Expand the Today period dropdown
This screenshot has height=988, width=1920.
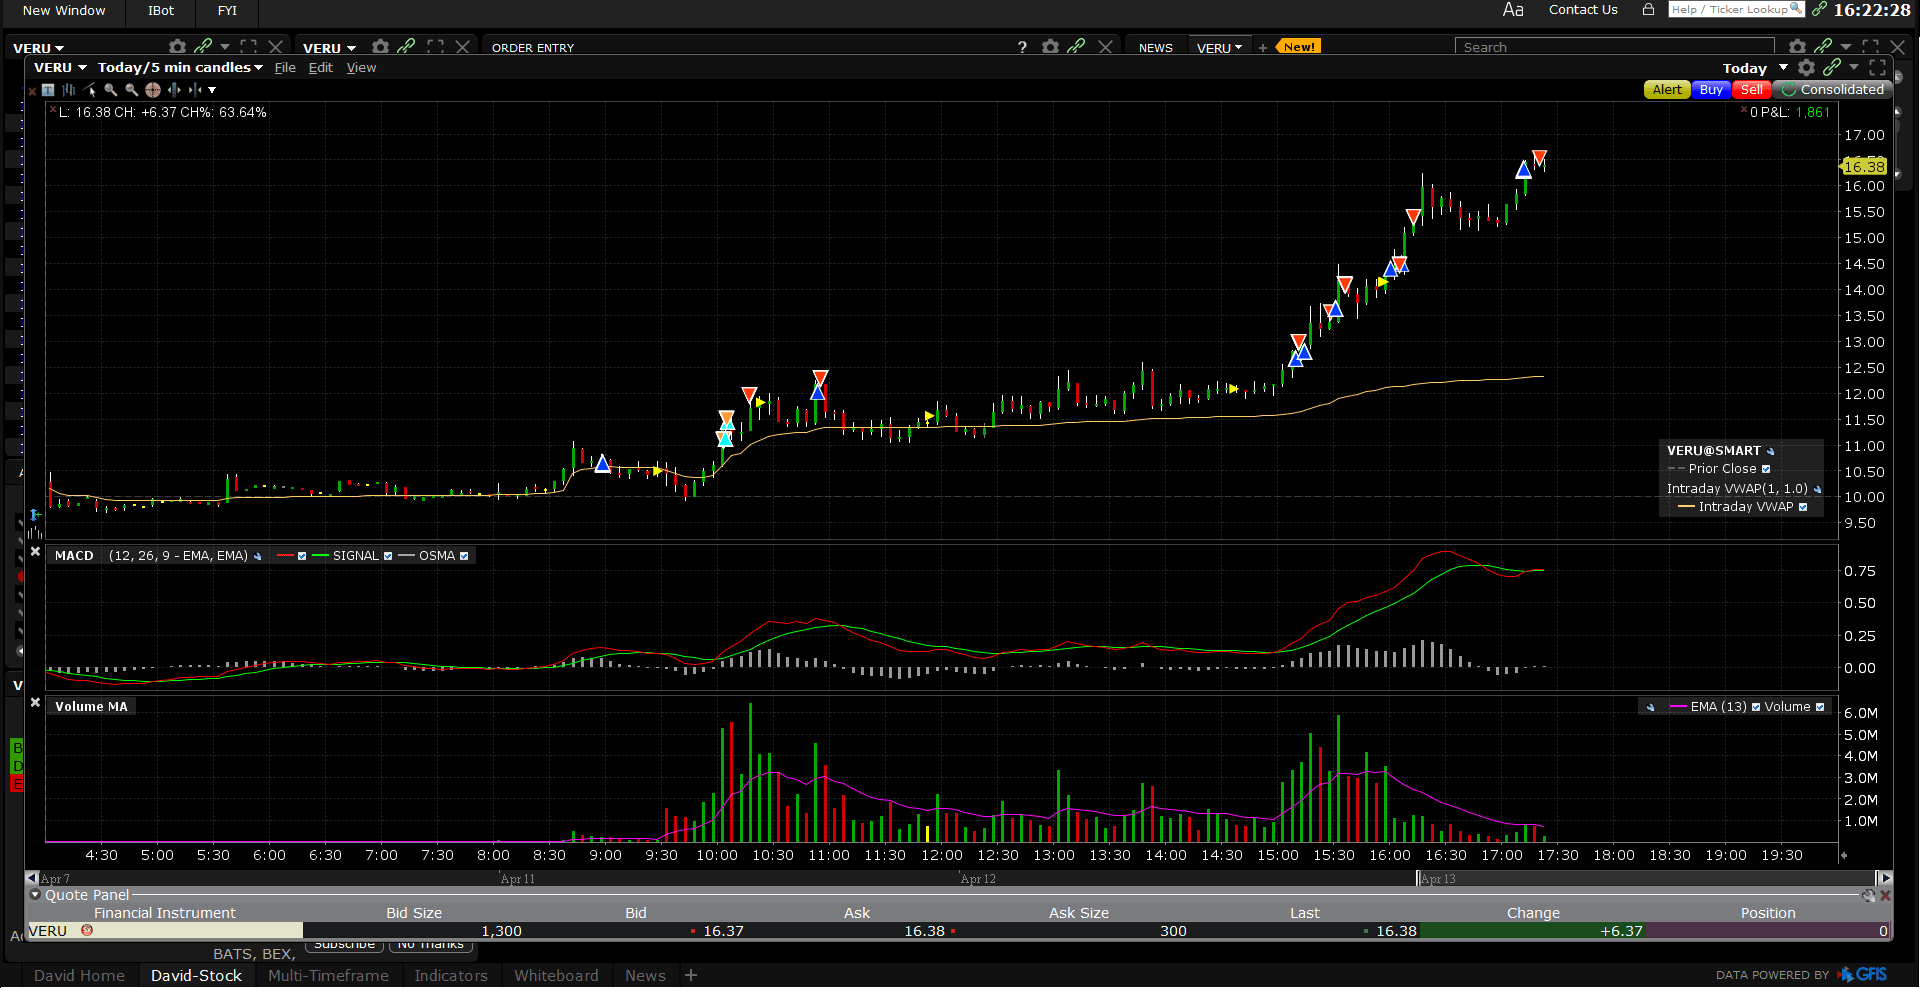(x=1783, y=68)
